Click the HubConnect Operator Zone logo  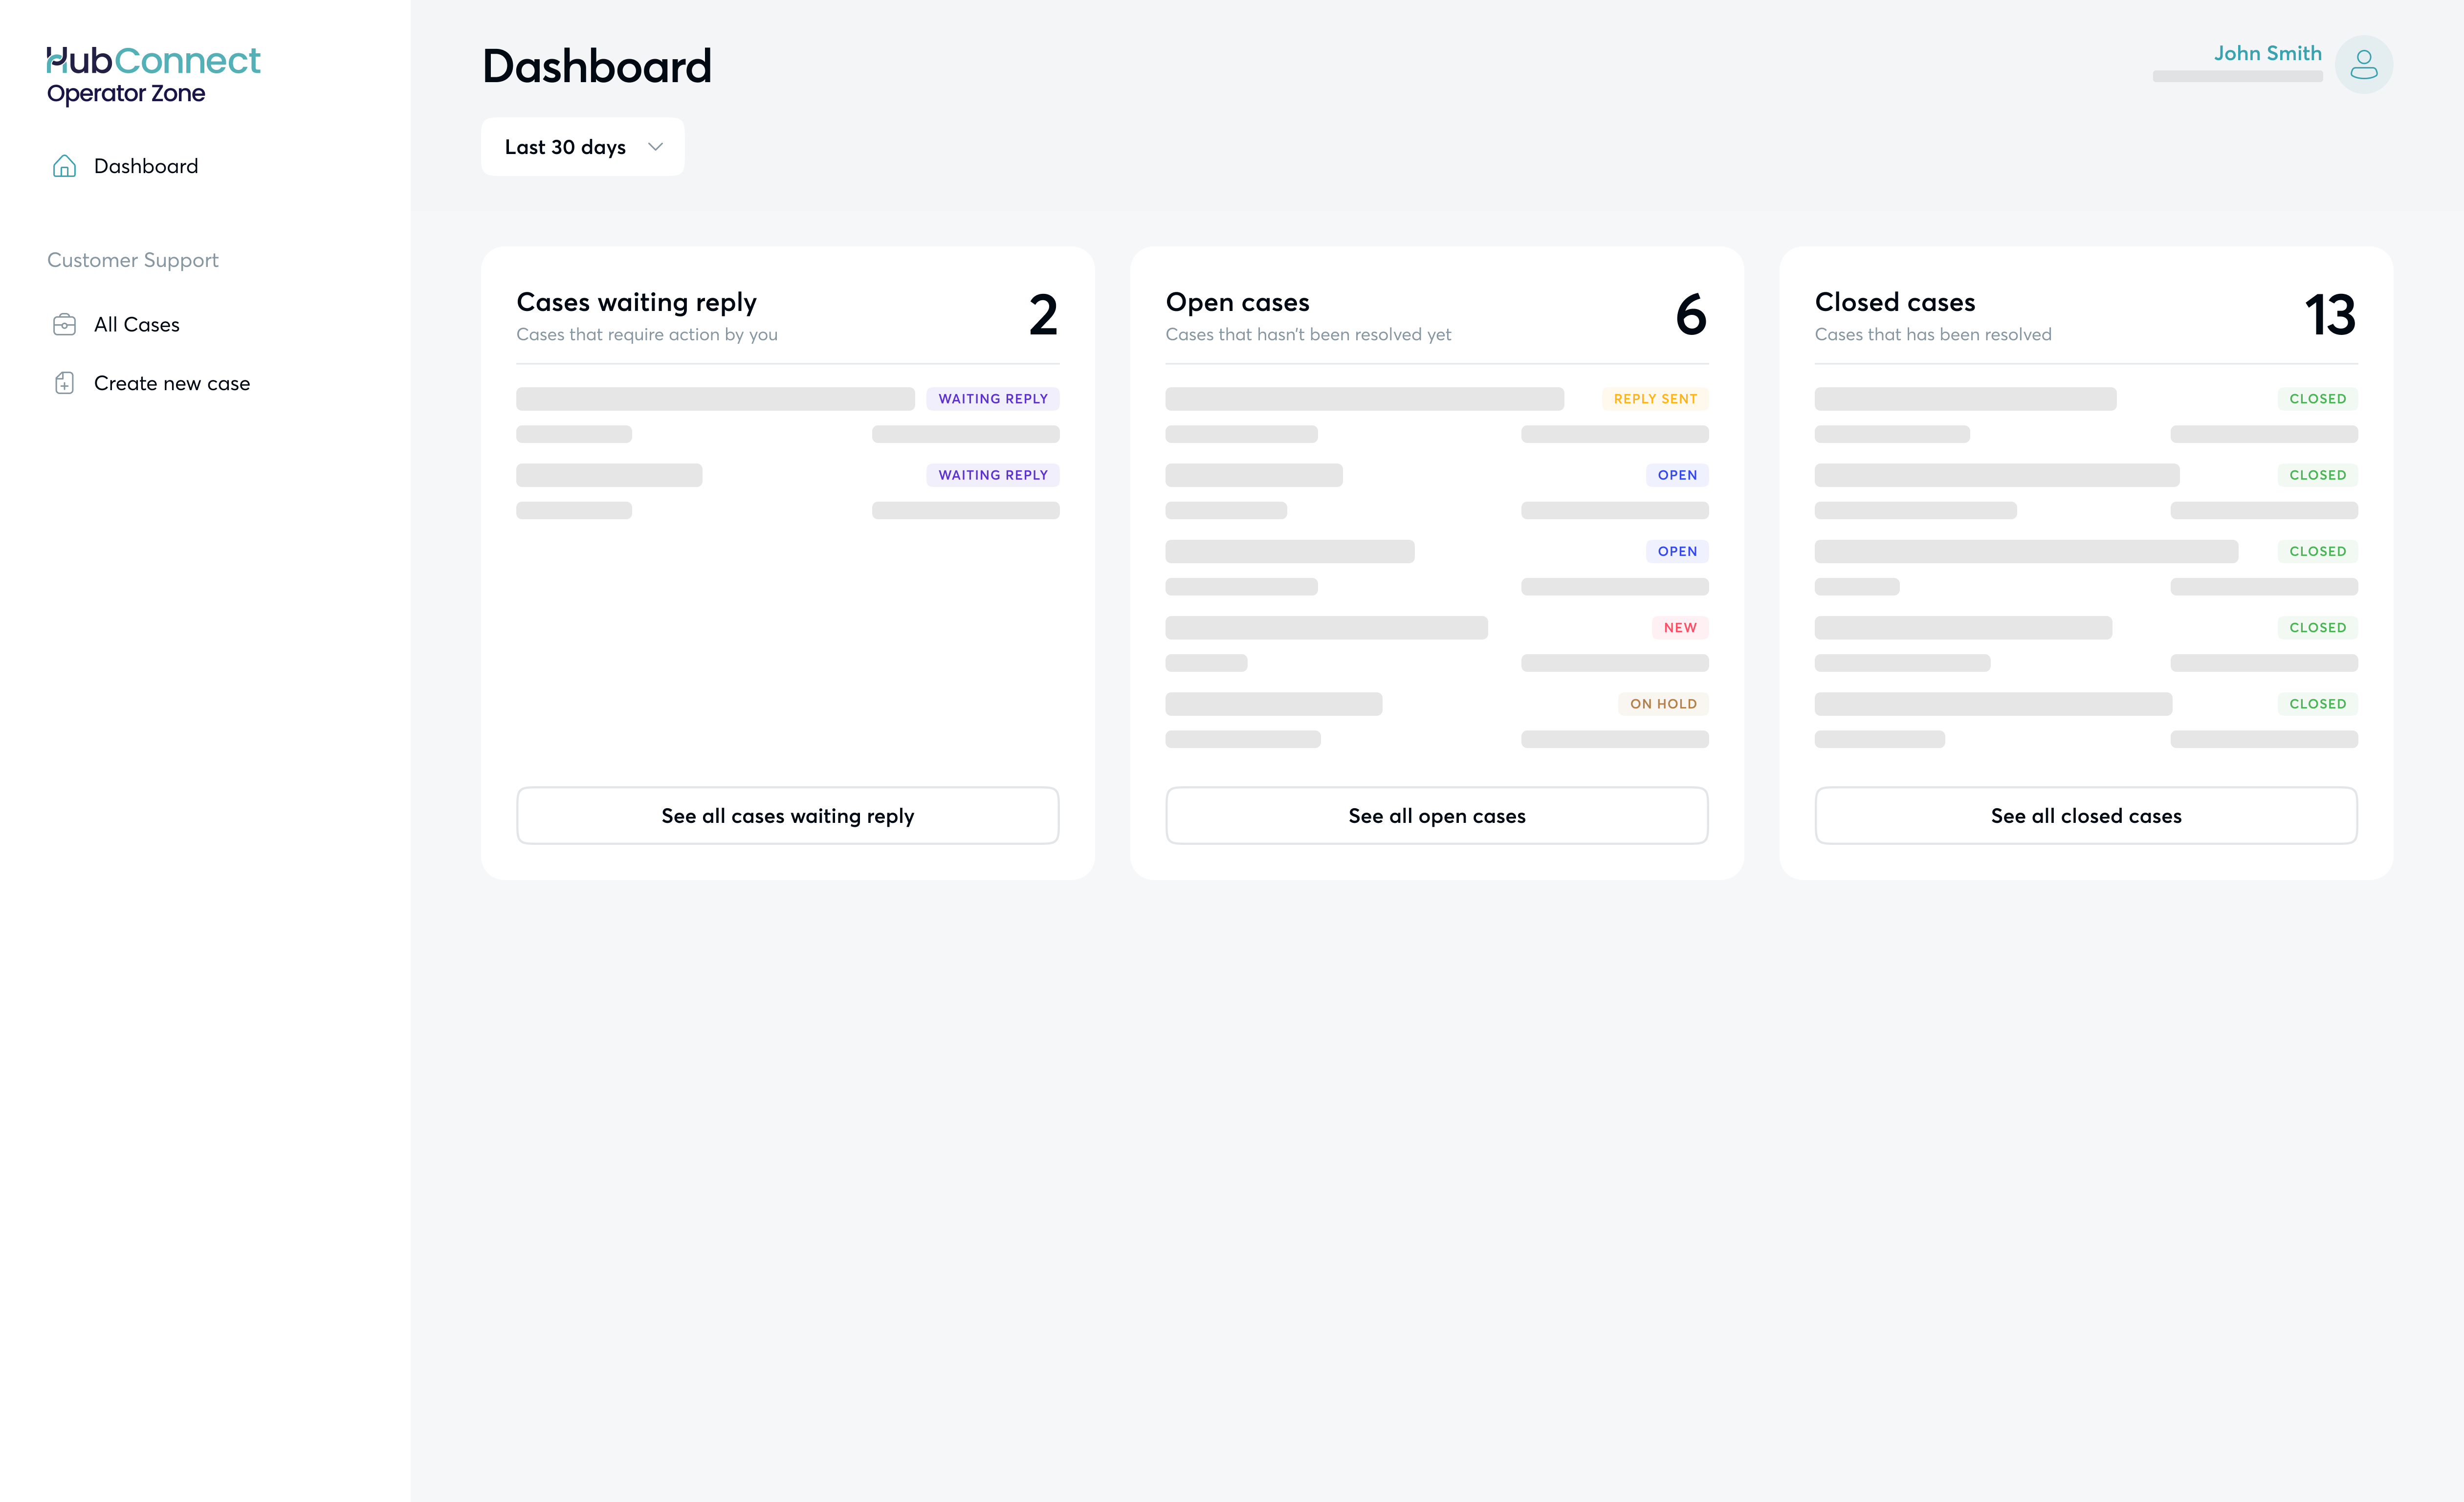(153, 75)
